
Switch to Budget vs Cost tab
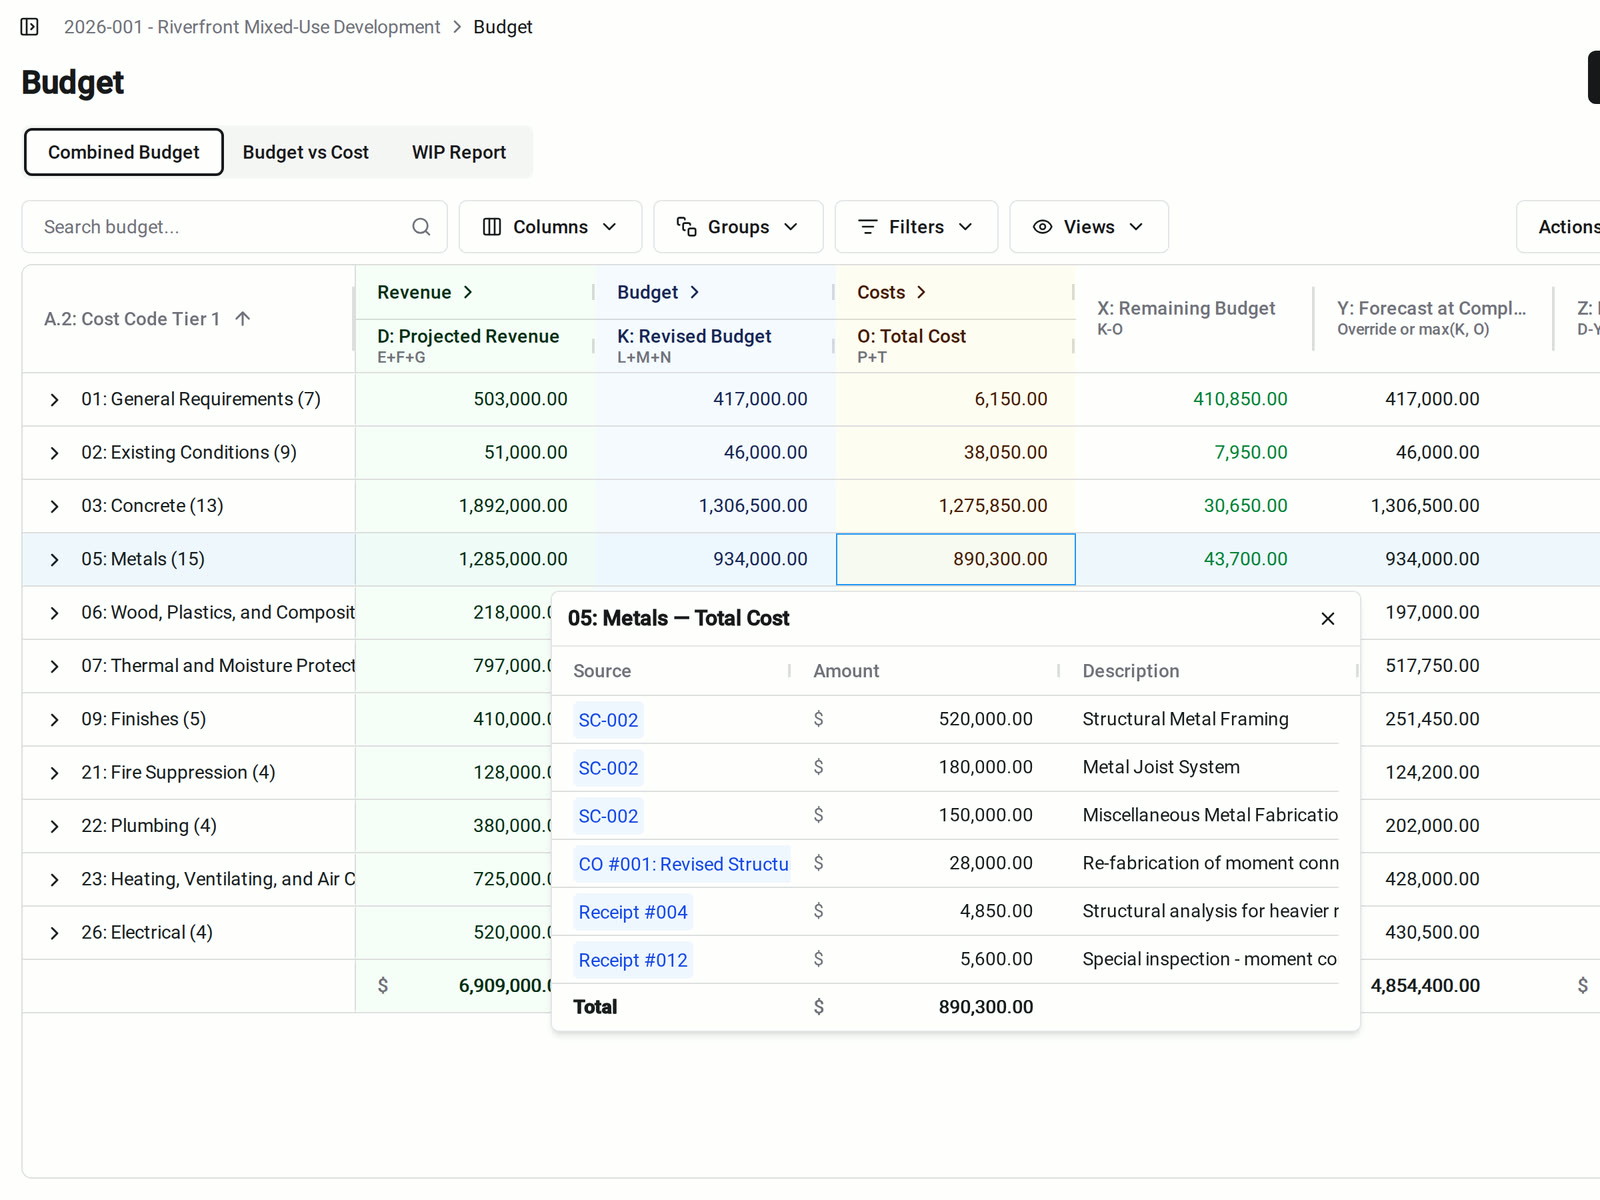(x=306, y=152)
